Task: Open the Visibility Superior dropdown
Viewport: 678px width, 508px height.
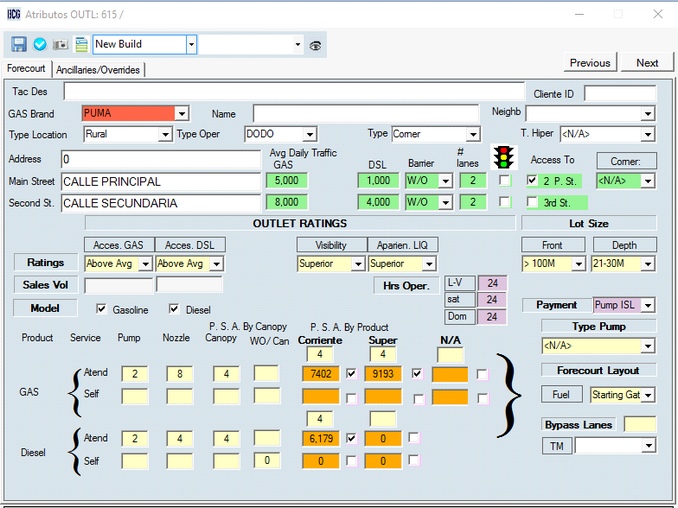Action: coord(358,263)
